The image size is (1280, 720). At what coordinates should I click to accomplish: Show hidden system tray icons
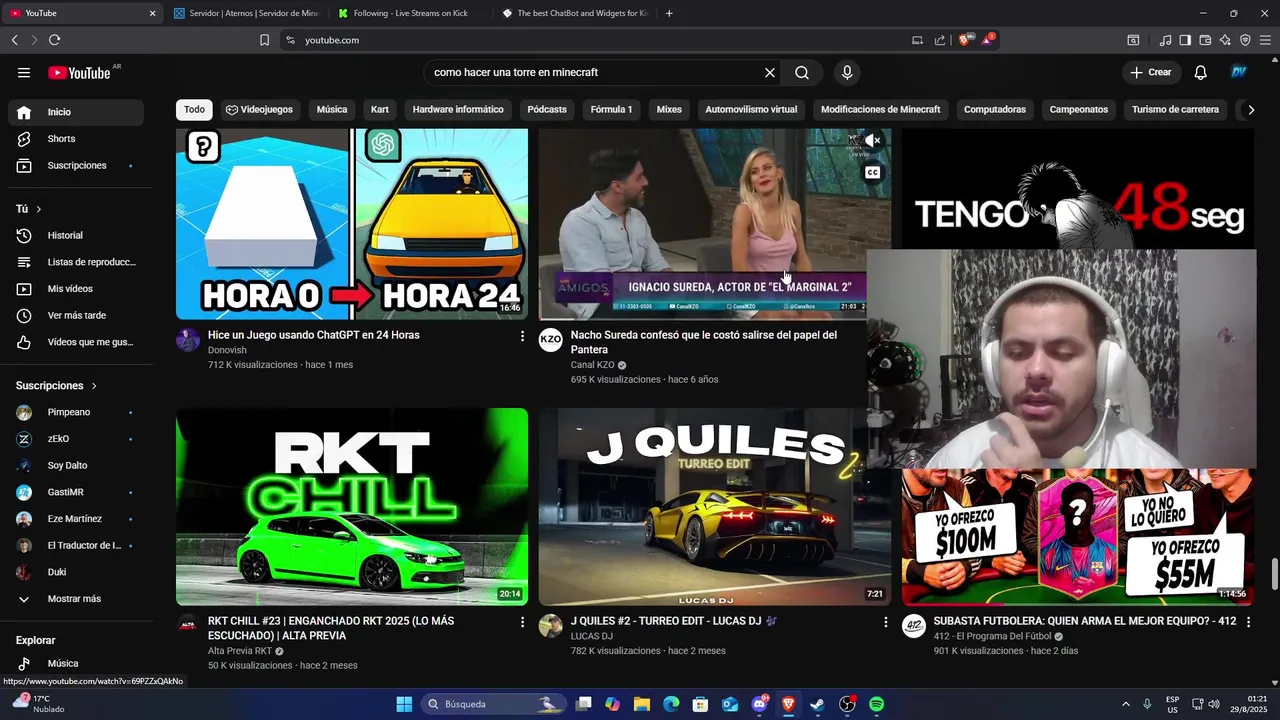[1125, 704]
